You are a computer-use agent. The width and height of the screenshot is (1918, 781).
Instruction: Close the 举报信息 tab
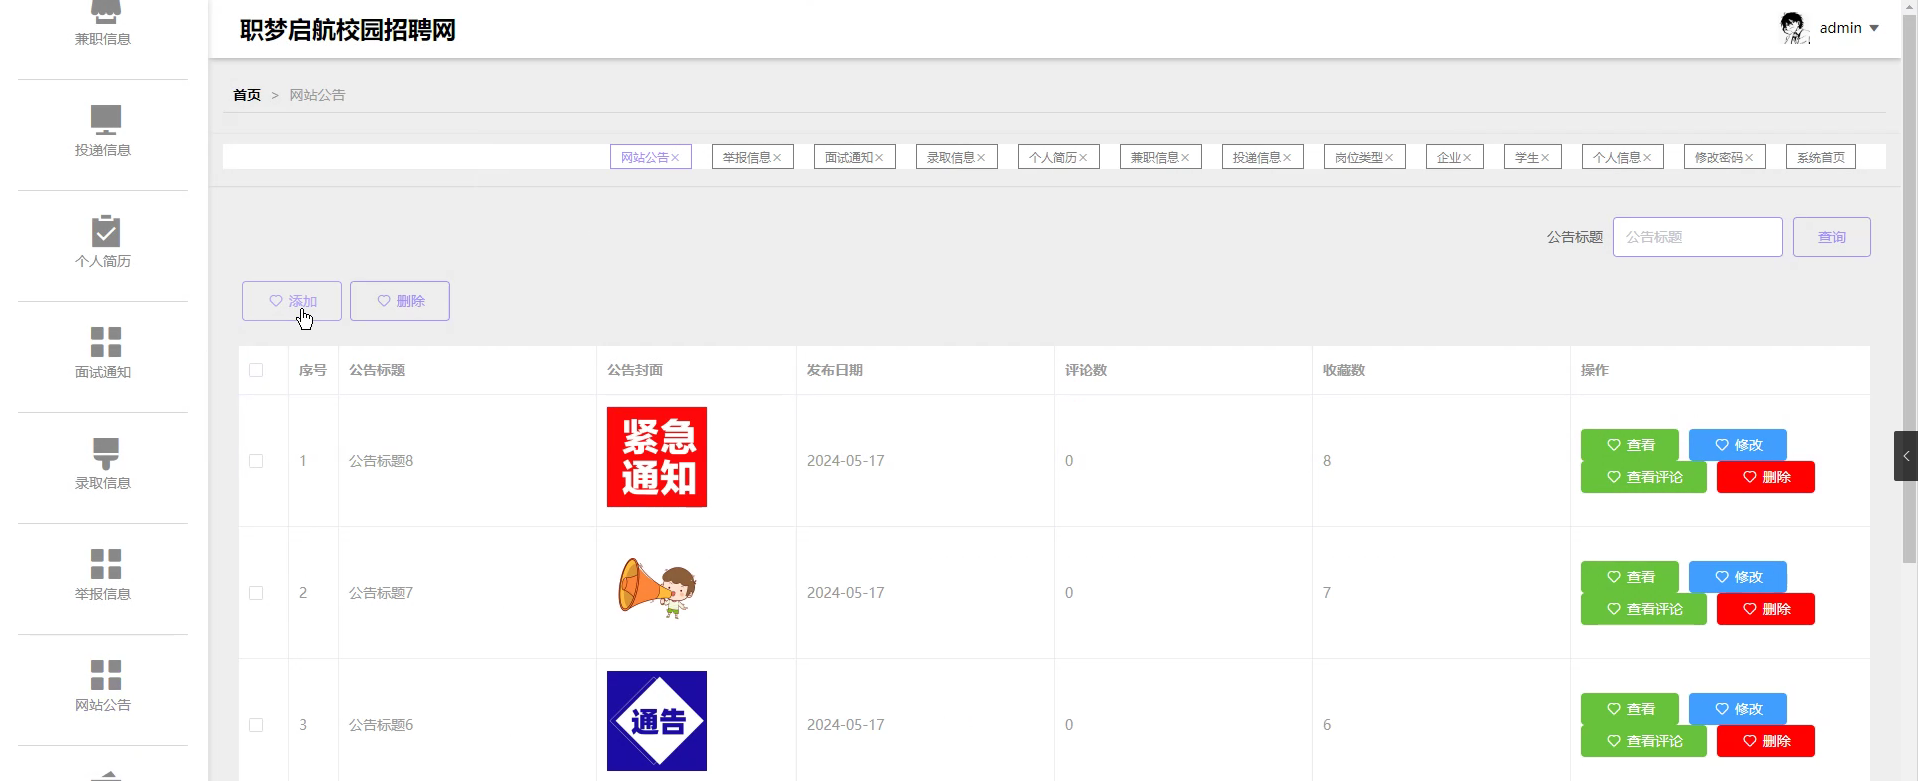pyautogui.click(x=777, y=158)
